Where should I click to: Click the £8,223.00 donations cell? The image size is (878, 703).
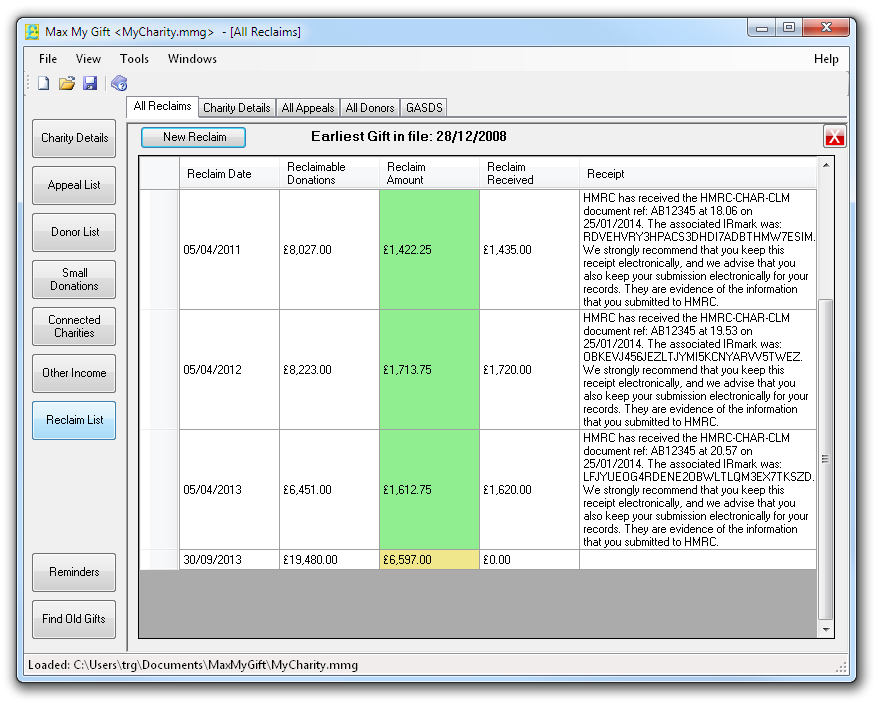tap(329, 370)
